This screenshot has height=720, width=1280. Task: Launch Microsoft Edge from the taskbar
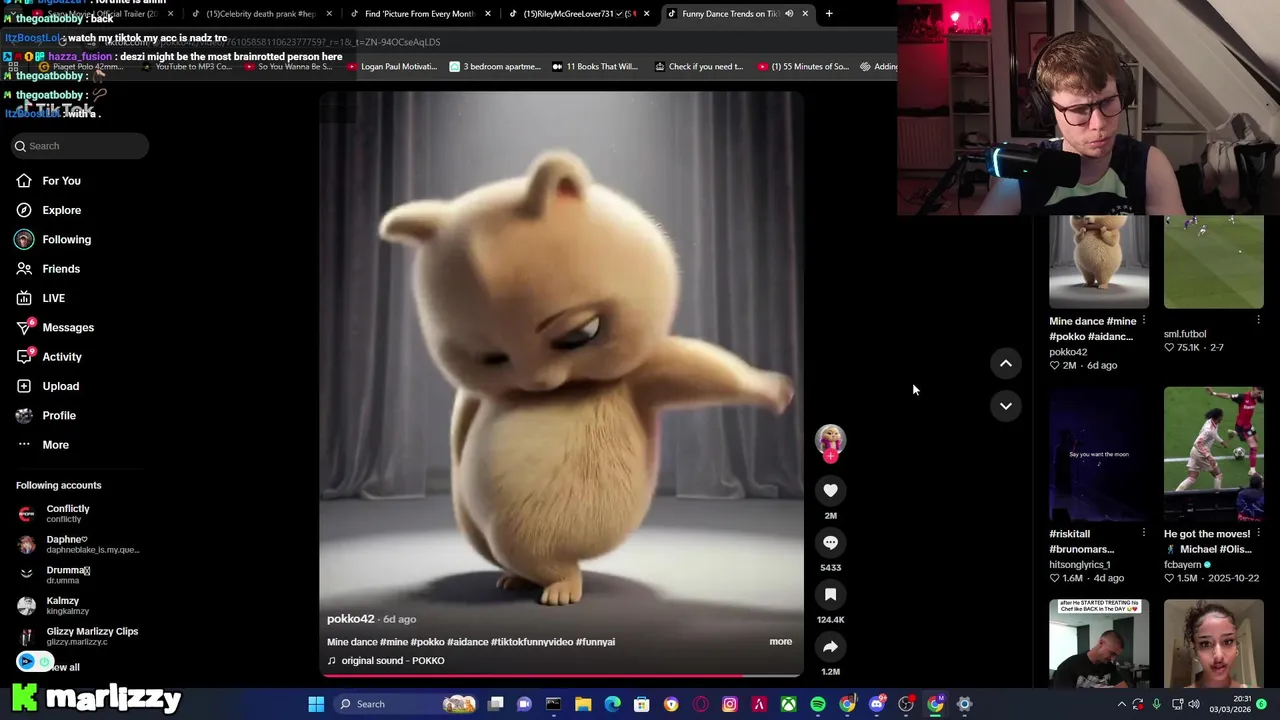[612, 704]
